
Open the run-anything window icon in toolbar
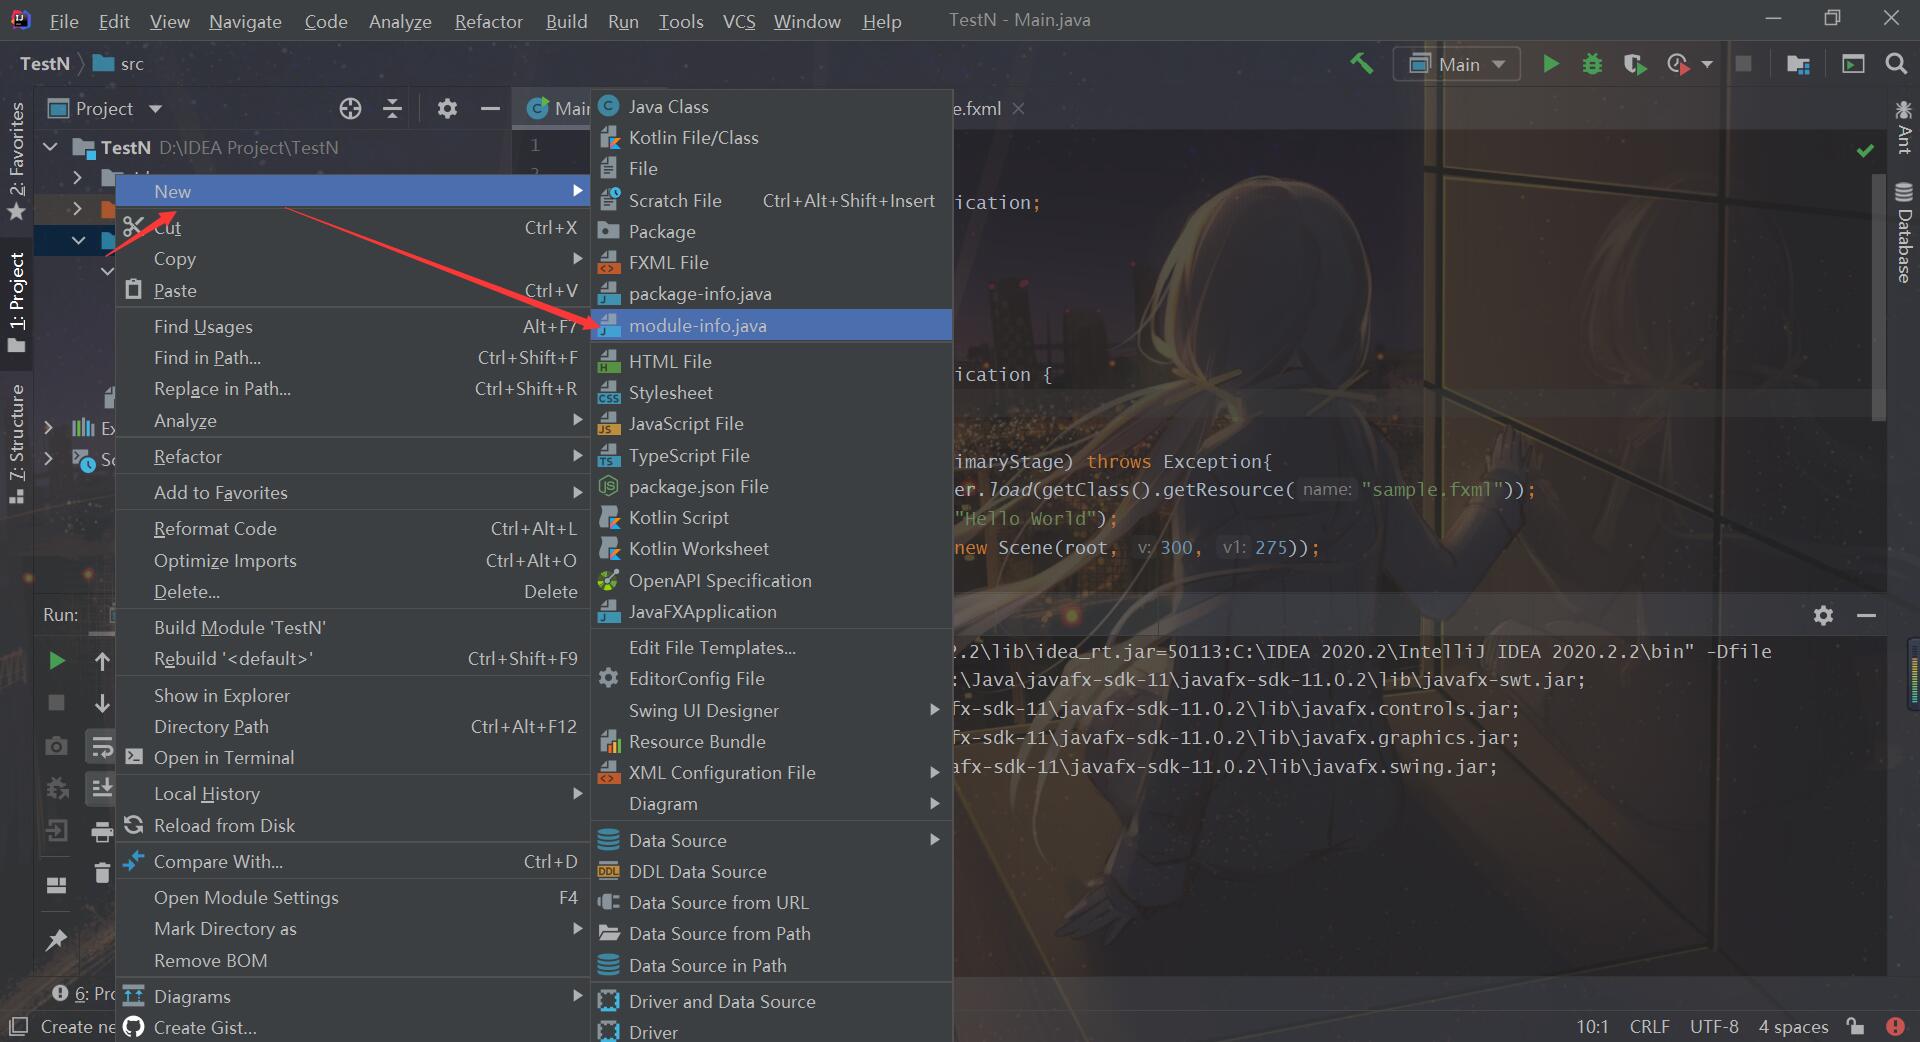[x=1853, y=64]
